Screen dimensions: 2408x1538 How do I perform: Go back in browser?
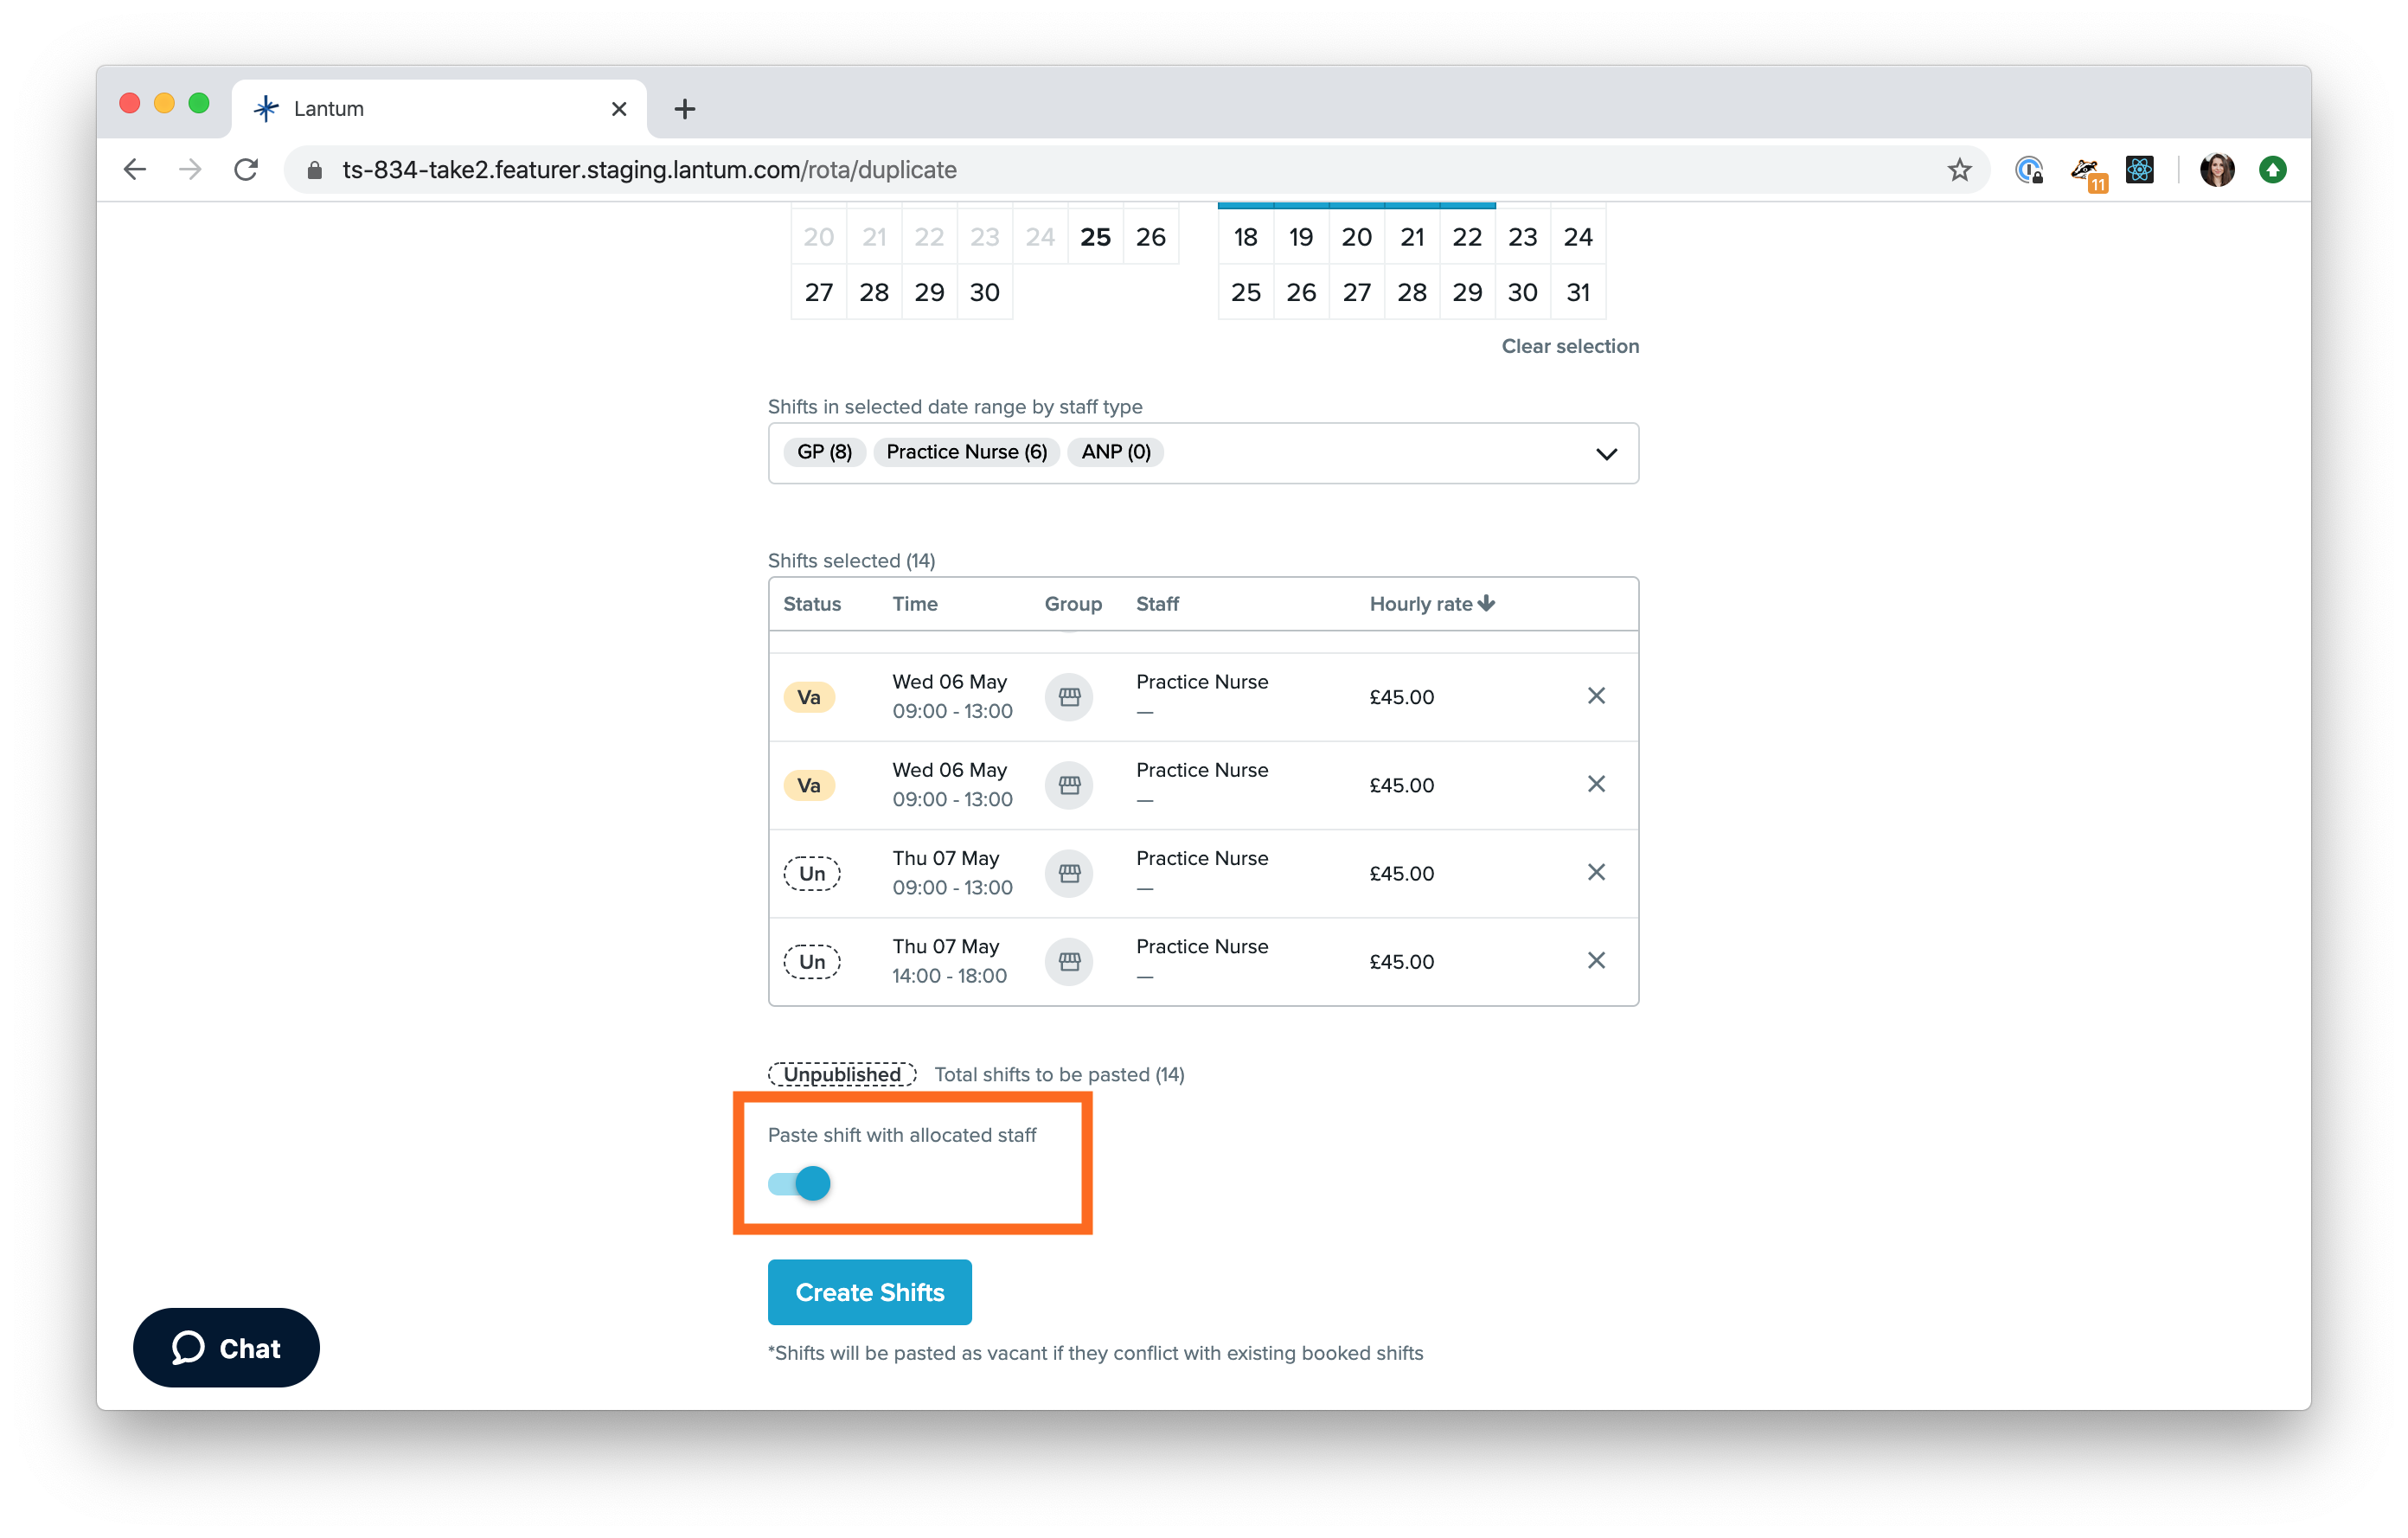(x=135, y=169)
